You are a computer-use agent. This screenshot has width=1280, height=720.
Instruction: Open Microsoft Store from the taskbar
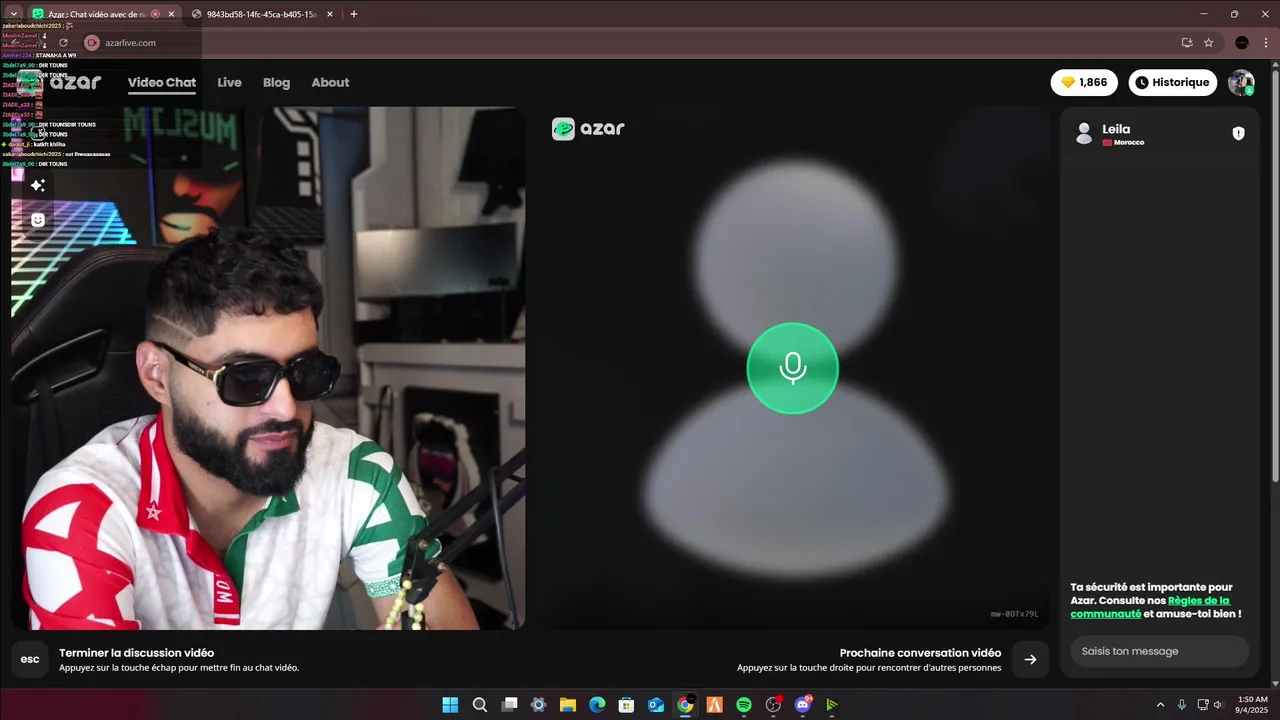pyautogui.click(x=626, y=705)
